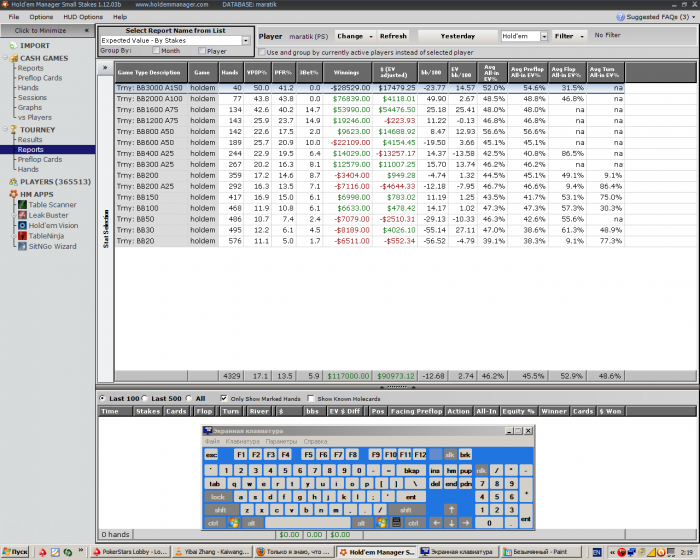Screen dimensions: 700x560
Task: Enable use currently active players checkbox
Action: 262,52
